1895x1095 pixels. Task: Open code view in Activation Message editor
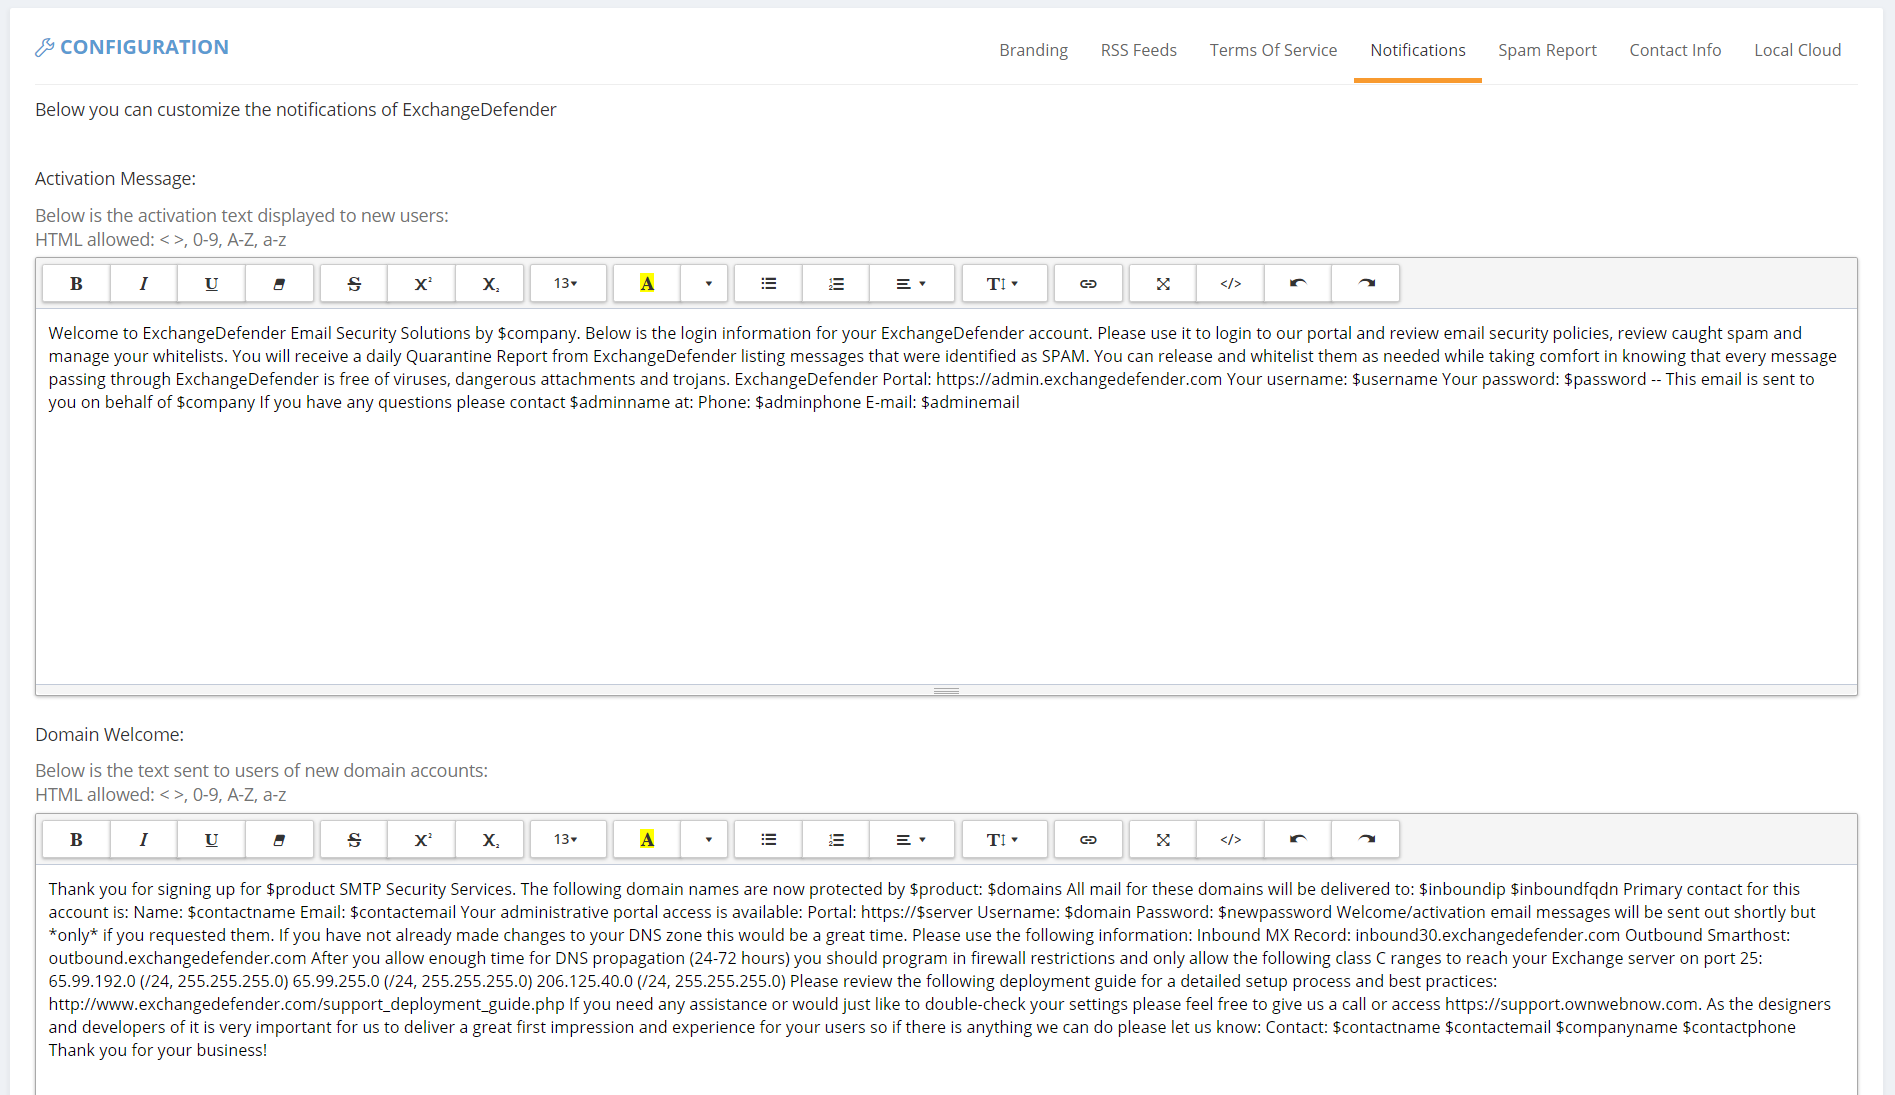coord(1230,284)
